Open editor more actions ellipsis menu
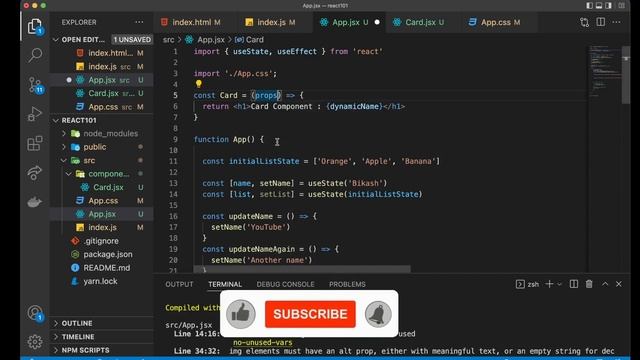This screenshot has height=360, width=640. (x=616, y=22)
